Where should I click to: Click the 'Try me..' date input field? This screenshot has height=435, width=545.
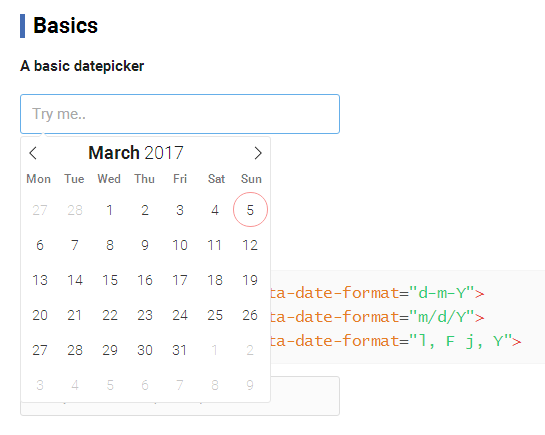coord(180,114)
